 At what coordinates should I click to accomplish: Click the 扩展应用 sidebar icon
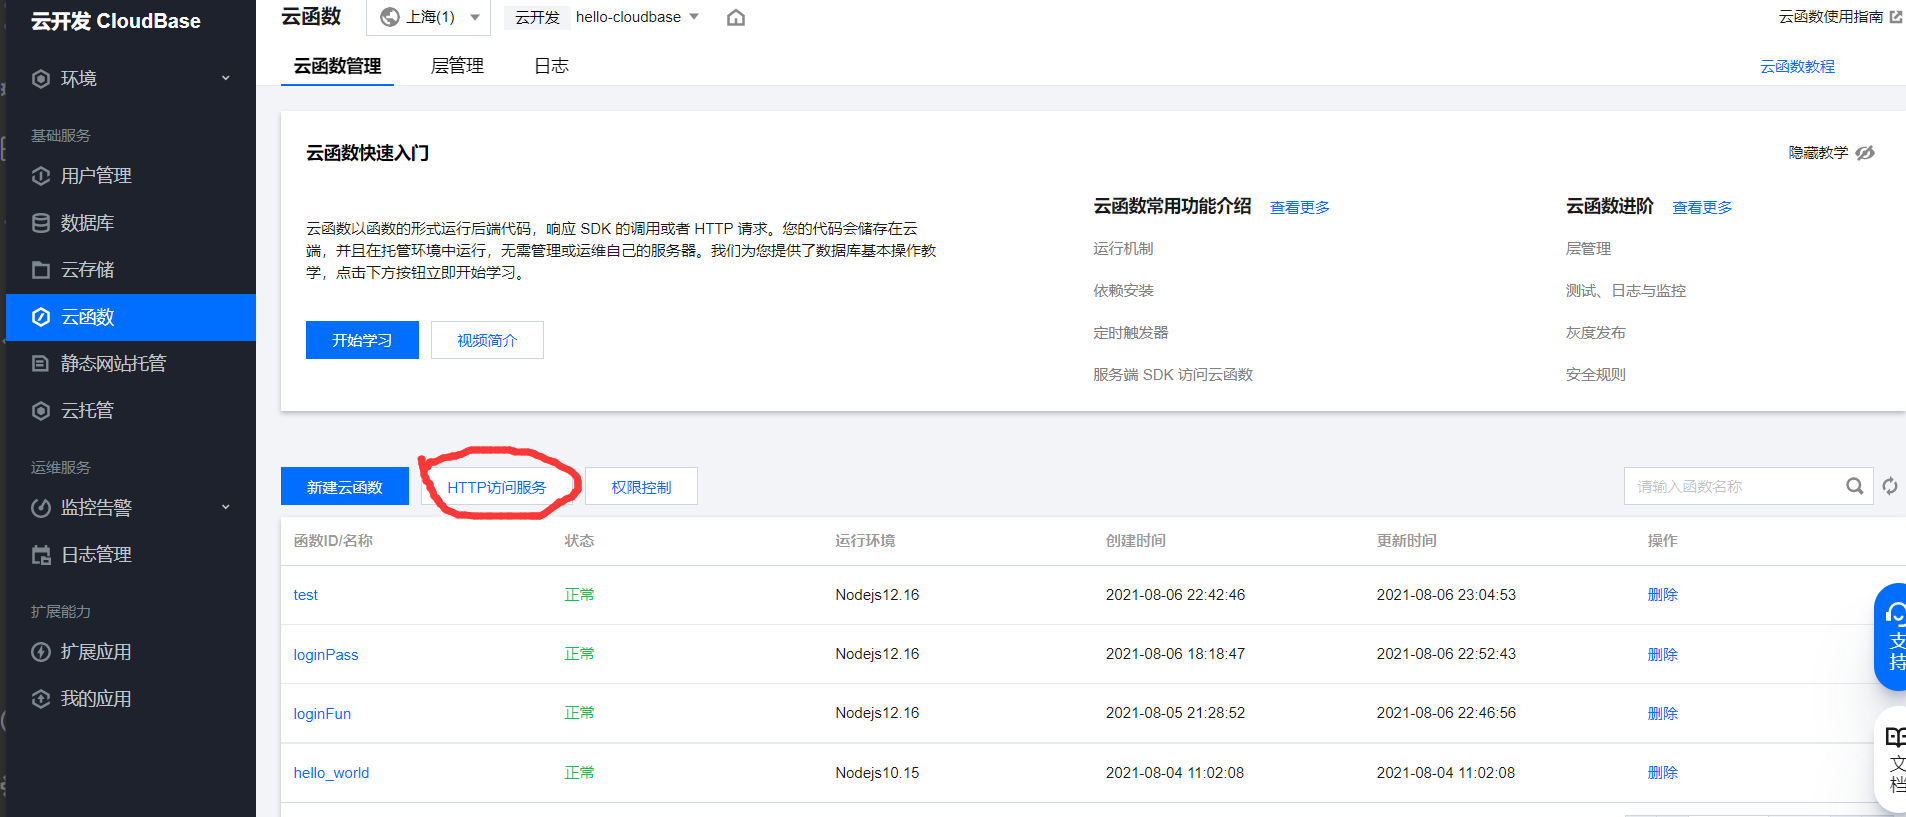tap(41, 652)
